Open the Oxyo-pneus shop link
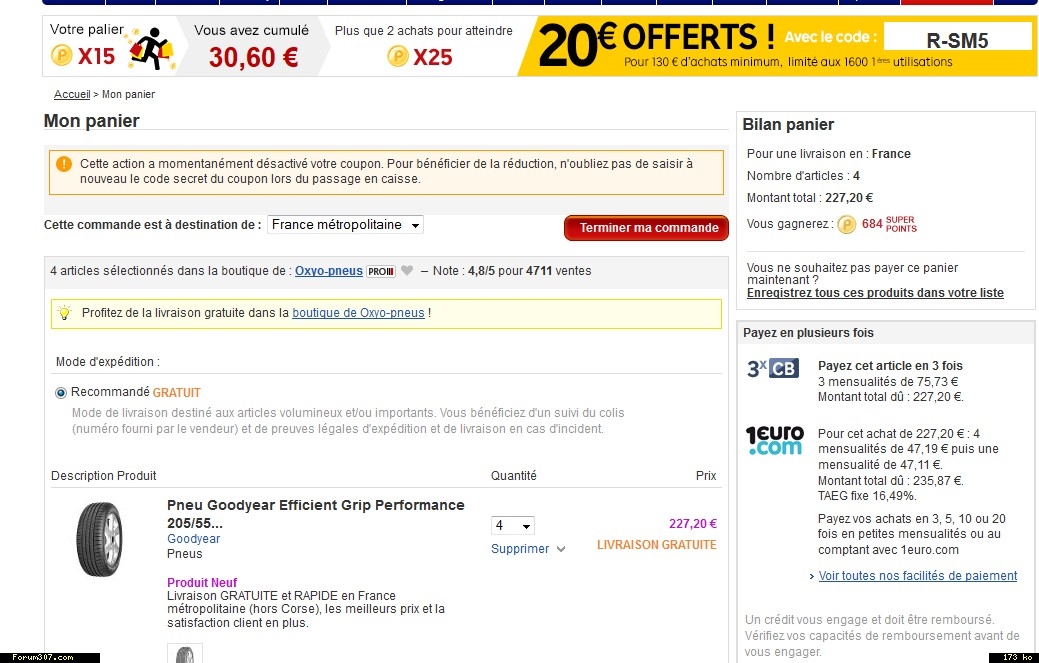 coord(329,271)
